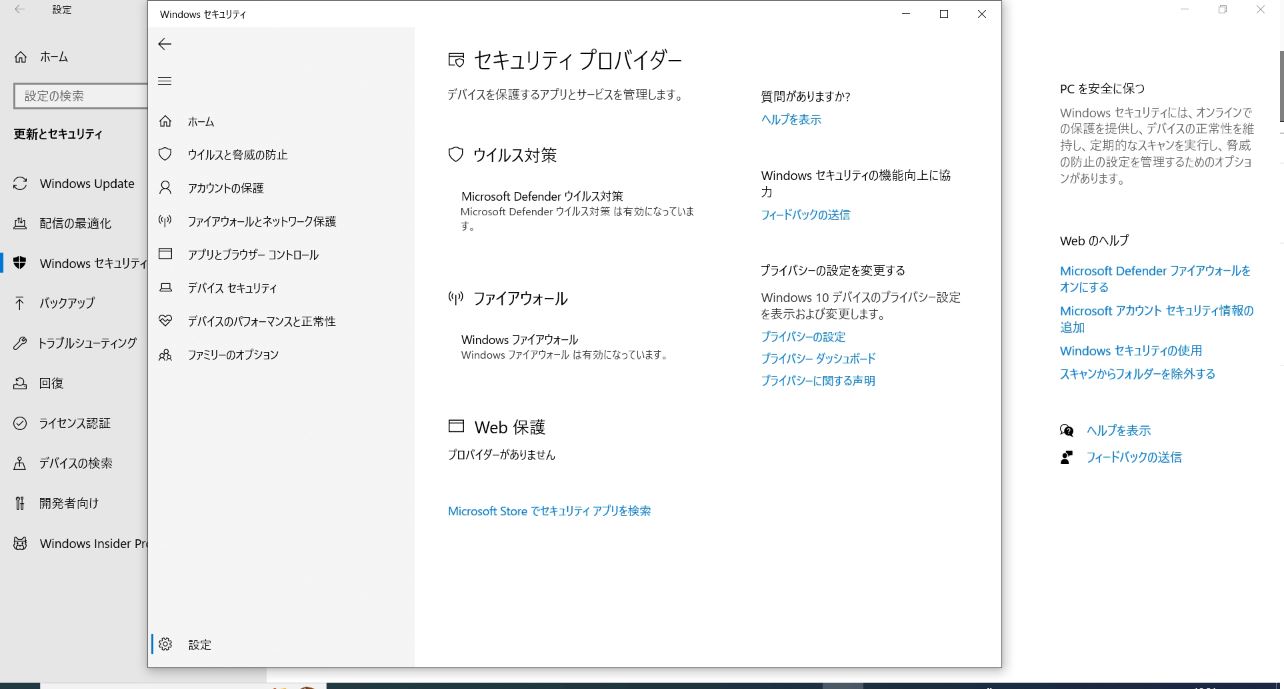Select トラブルシューティング in Settings sidebar

[87, 343]
